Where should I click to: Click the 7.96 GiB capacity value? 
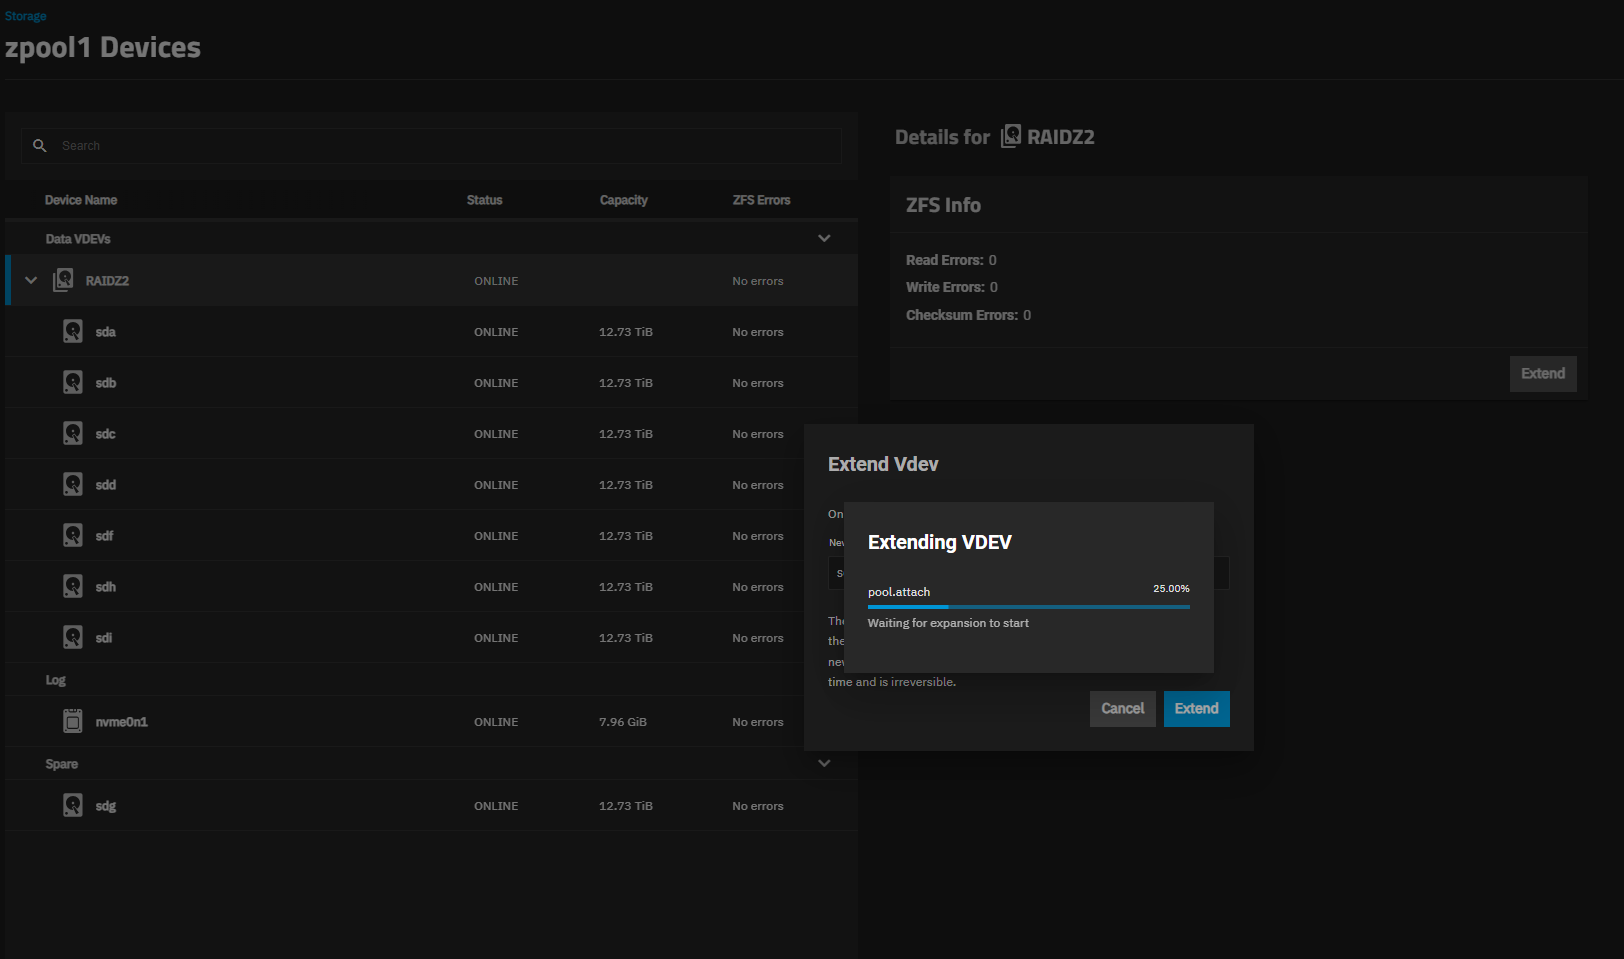[623, 722]
